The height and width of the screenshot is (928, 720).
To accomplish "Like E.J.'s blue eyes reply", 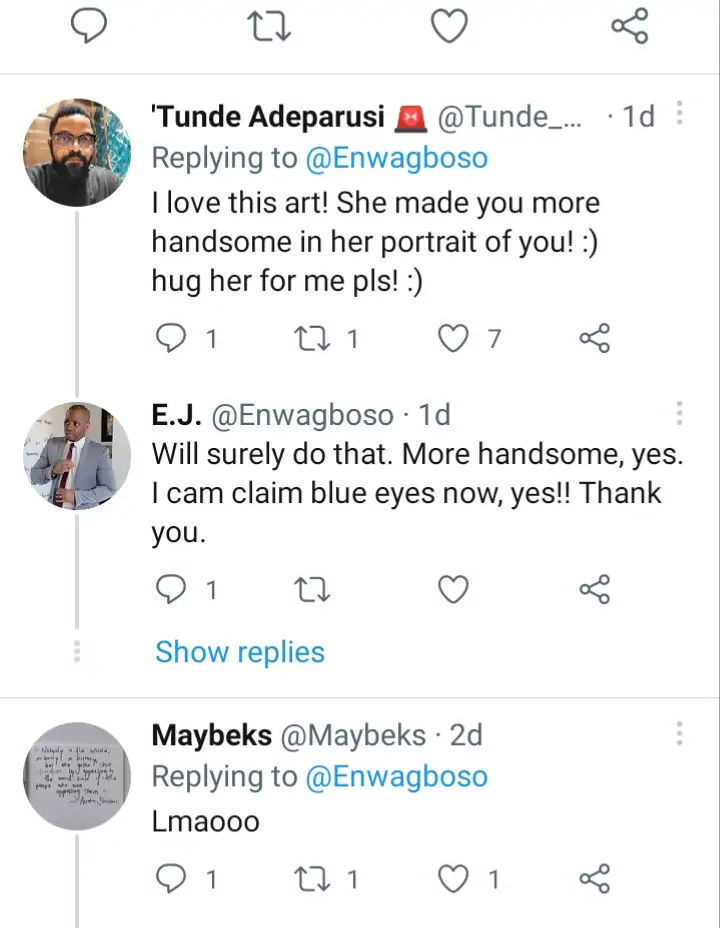I will (454, 591).
